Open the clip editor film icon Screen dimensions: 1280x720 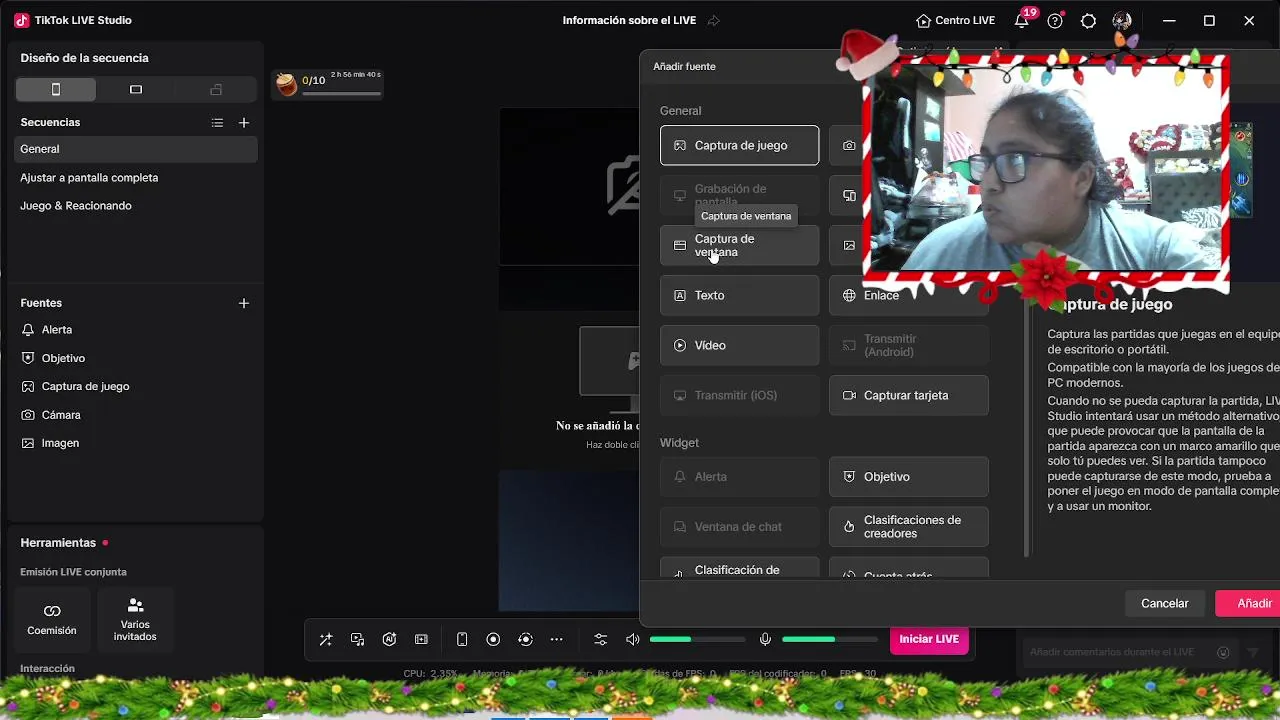click(x=422, y=640)
